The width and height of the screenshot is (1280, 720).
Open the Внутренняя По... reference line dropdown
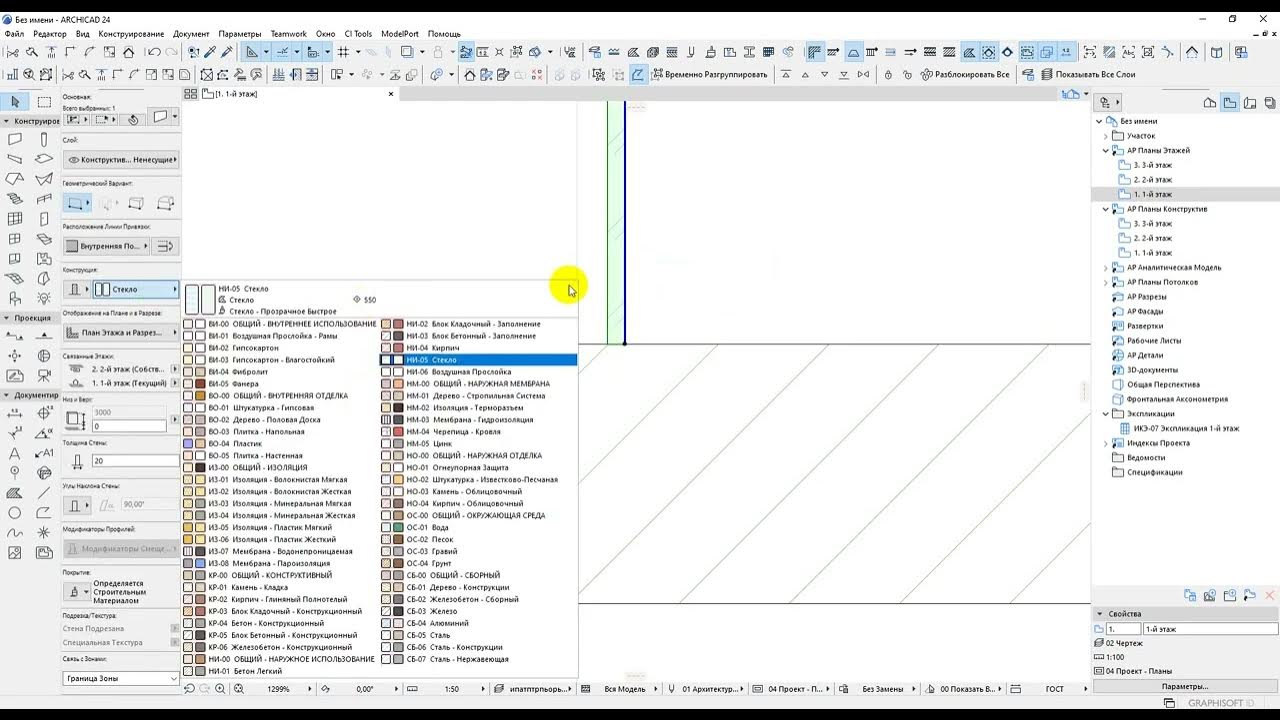coord(107,246)
